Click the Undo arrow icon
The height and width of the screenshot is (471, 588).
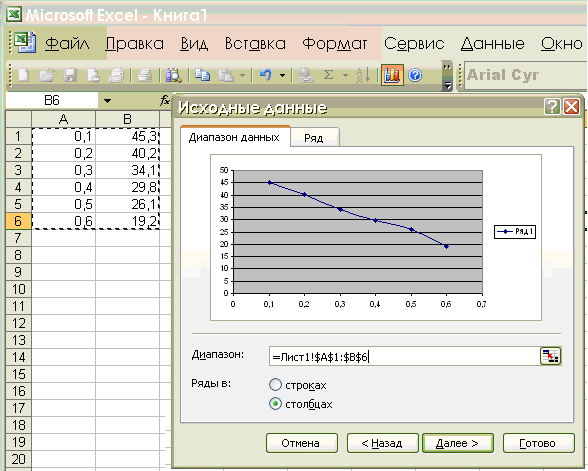point(266,75)
